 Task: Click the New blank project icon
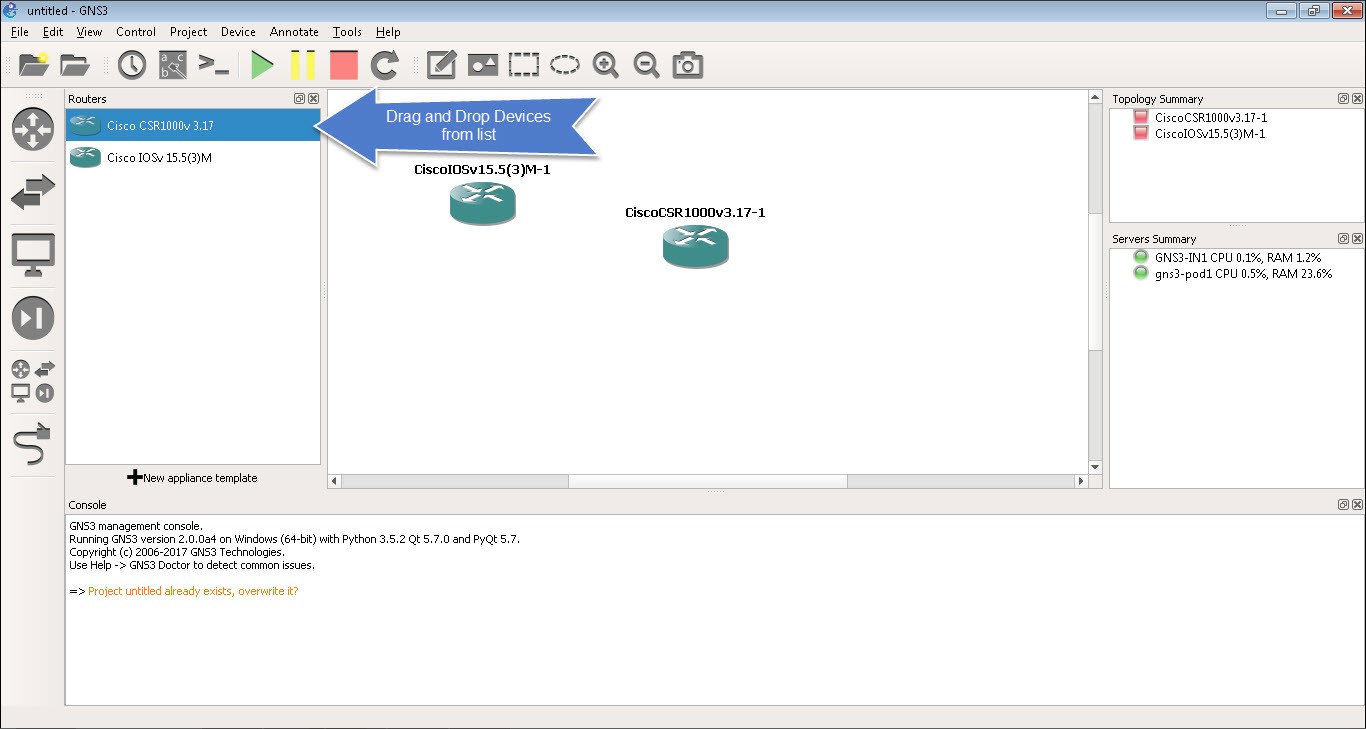pos(34,65)
